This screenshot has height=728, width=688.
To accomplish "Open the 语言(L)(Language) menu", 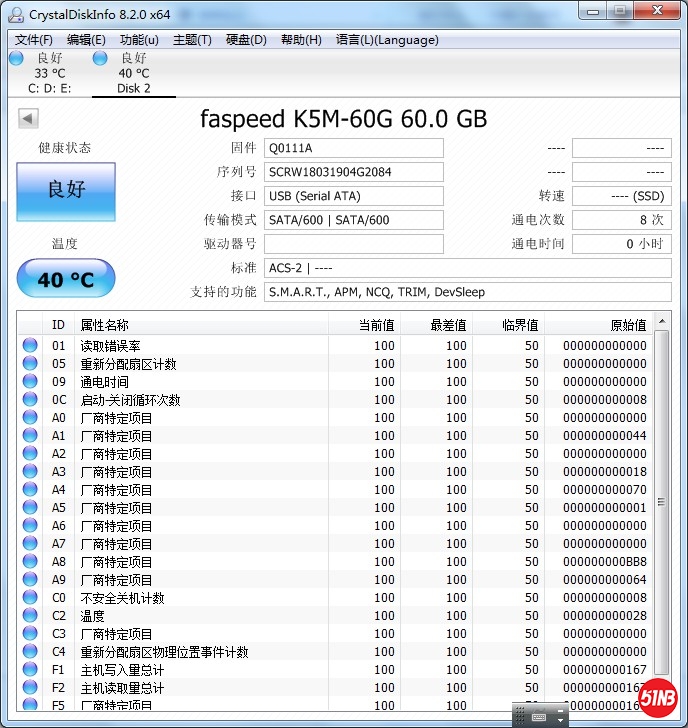I will click(387, 40).
